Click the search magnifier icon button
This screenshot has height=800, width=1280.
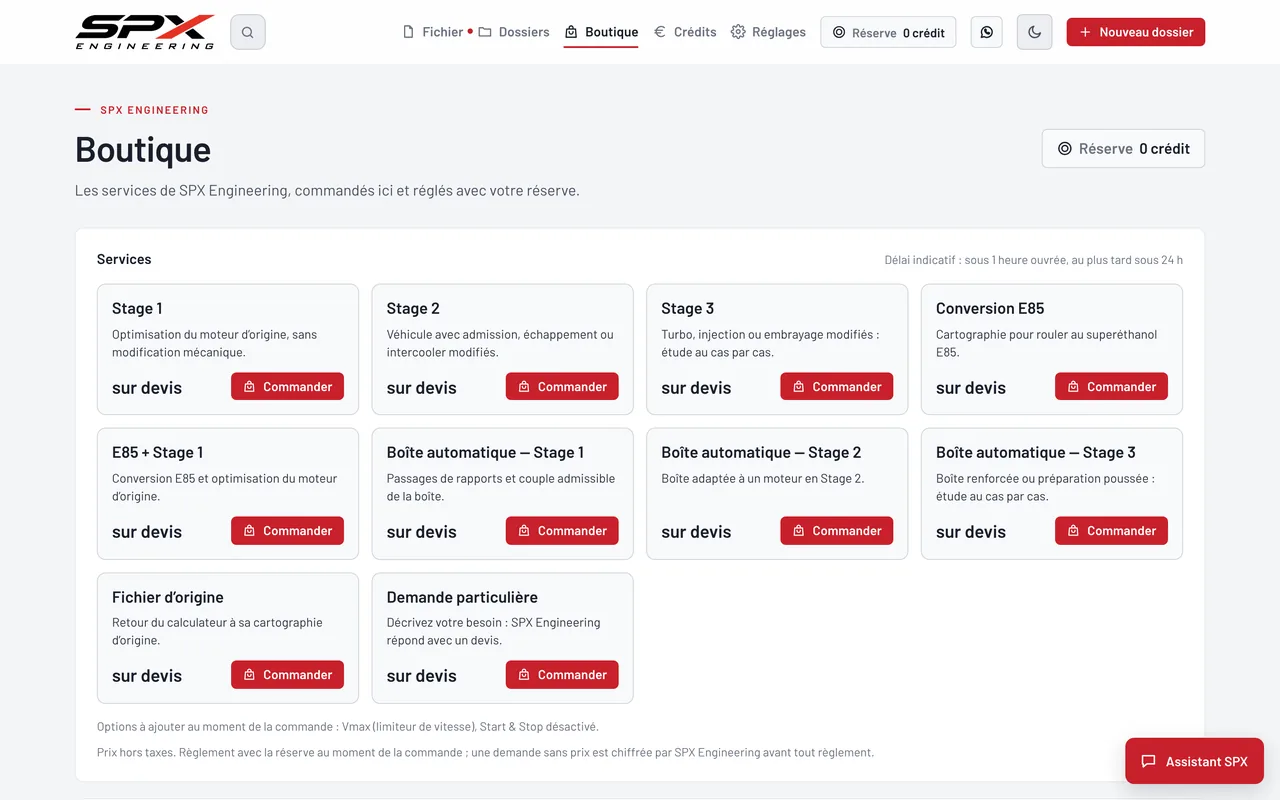pos(247,32)
